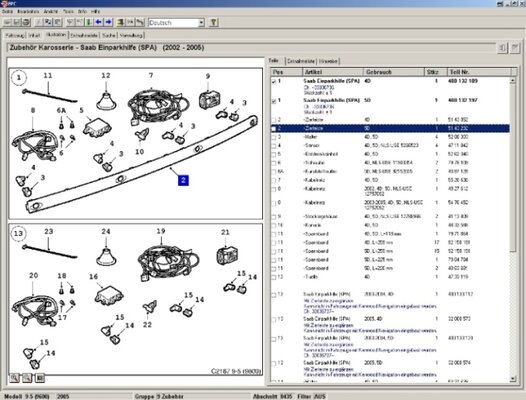Click the blue right arrow forward button
Image resolution: width=526 pixels, height=400 pixels.
(x=108, y=22)
